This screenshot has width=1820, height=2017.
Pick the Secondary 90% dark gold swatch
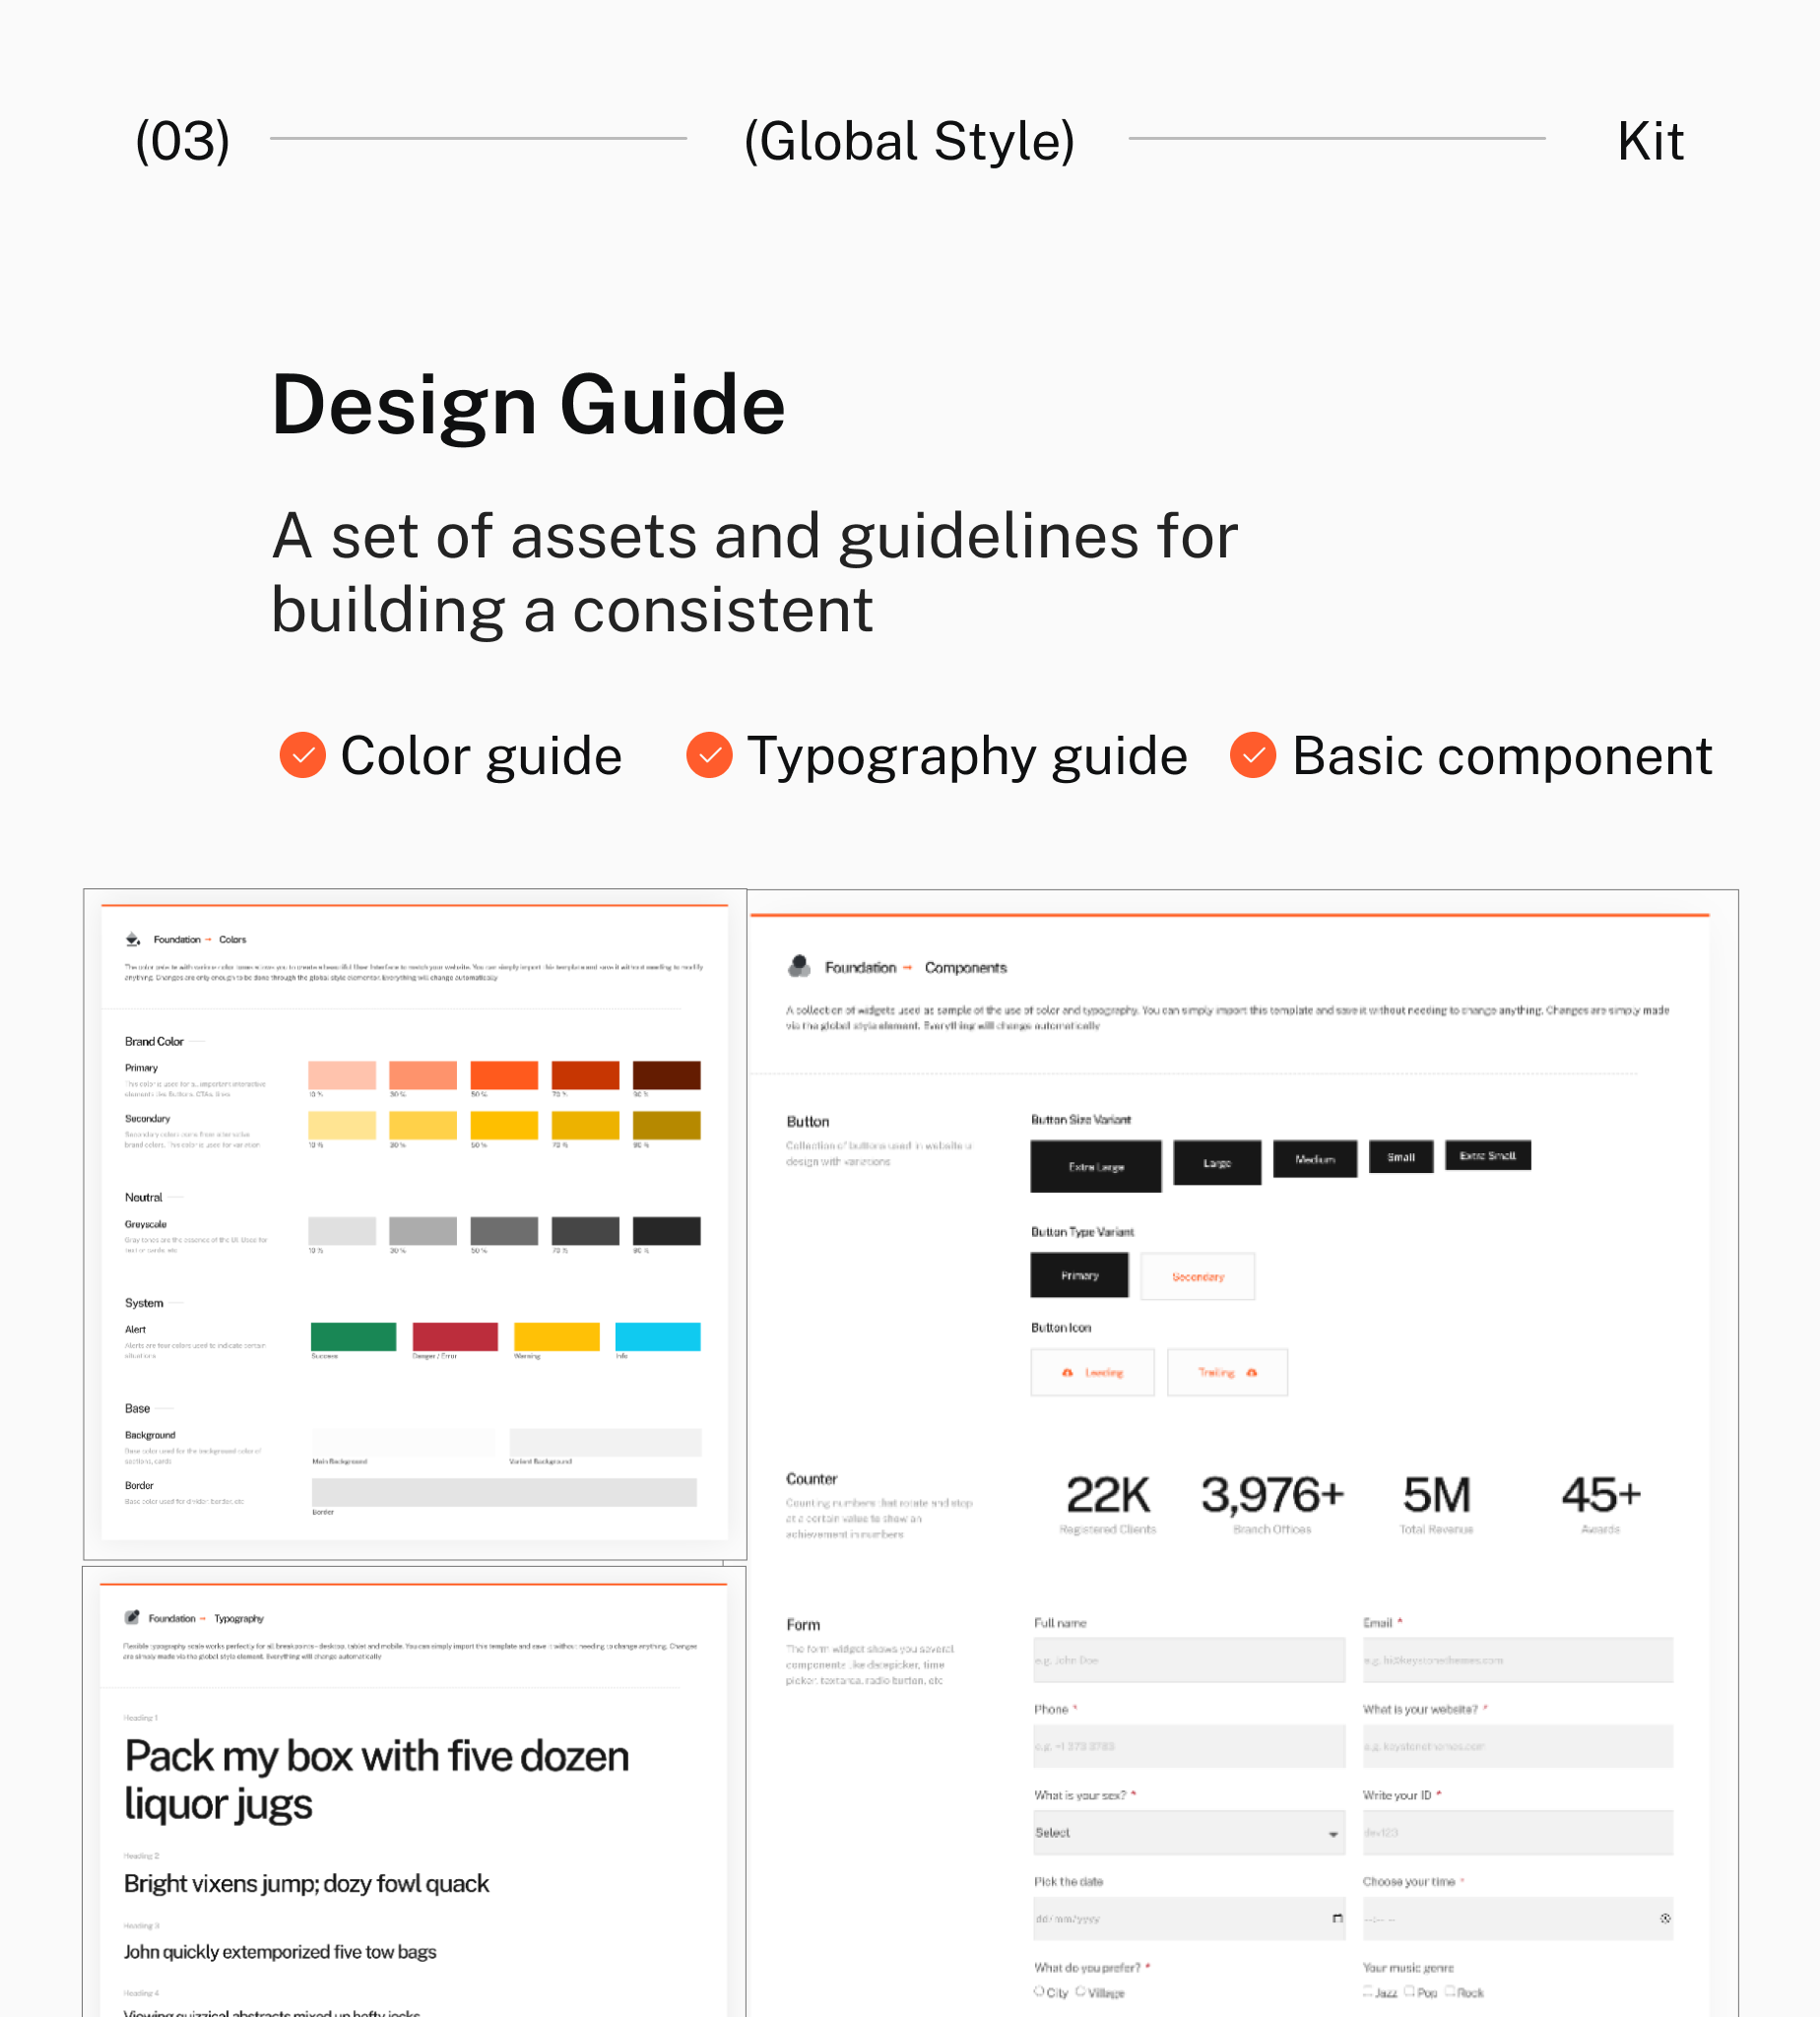click(x=667, y=1125)
